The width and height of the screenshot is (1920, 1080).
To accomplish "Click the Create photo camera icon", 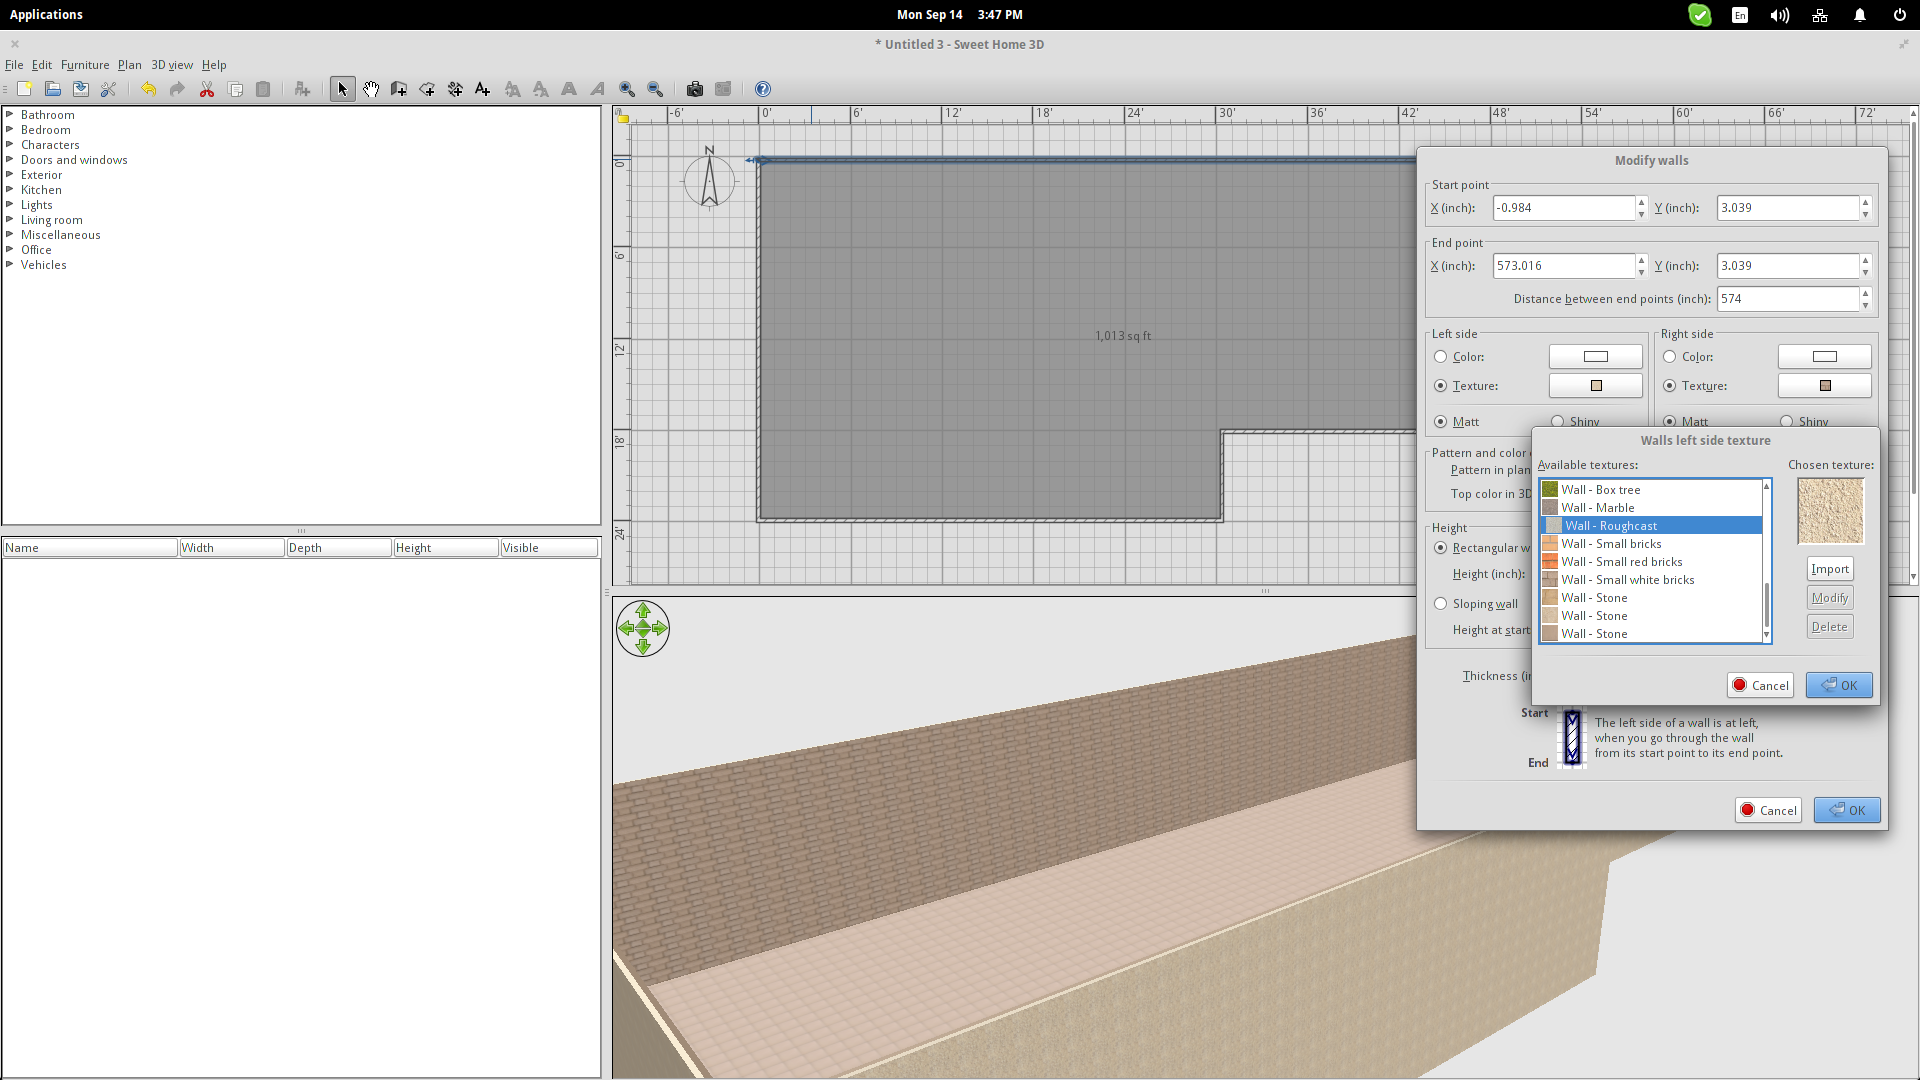I will [695, 89].
